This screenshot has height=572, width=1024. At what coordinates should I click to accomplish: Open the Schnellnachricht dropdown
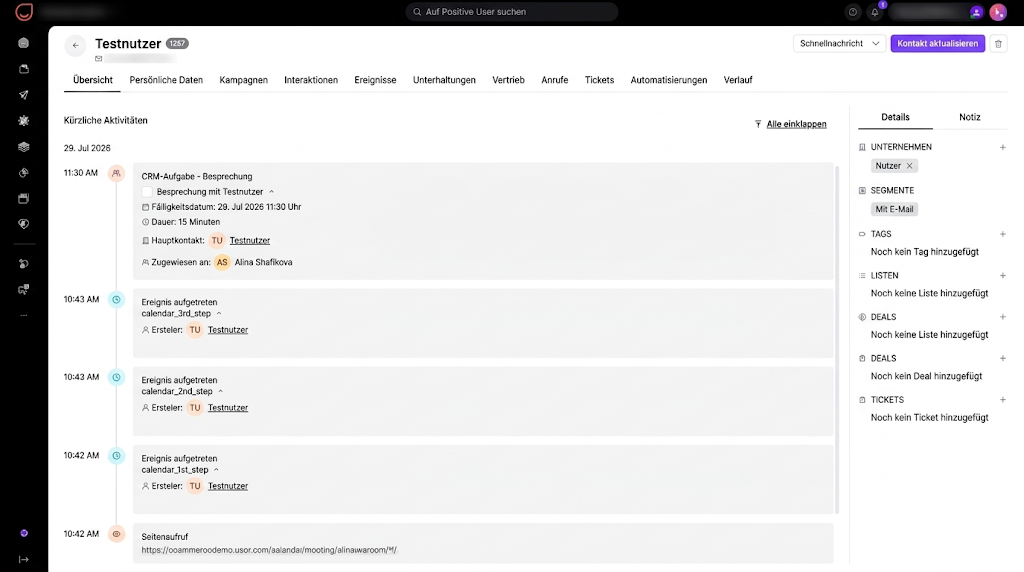point(839,44)
